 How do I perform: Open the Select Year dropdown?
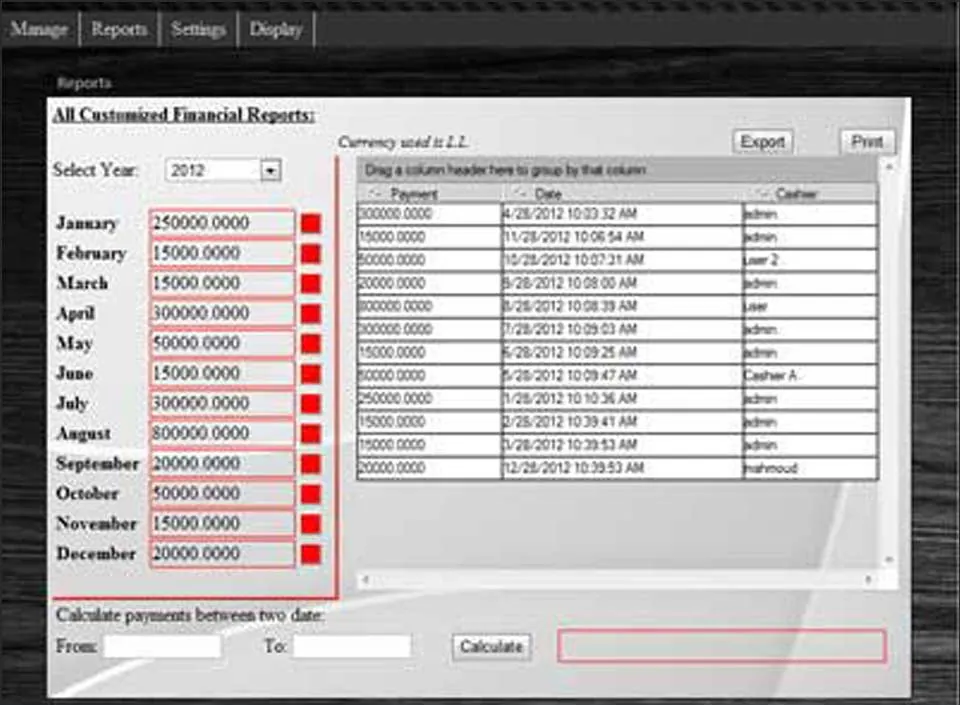pos(269,169)
